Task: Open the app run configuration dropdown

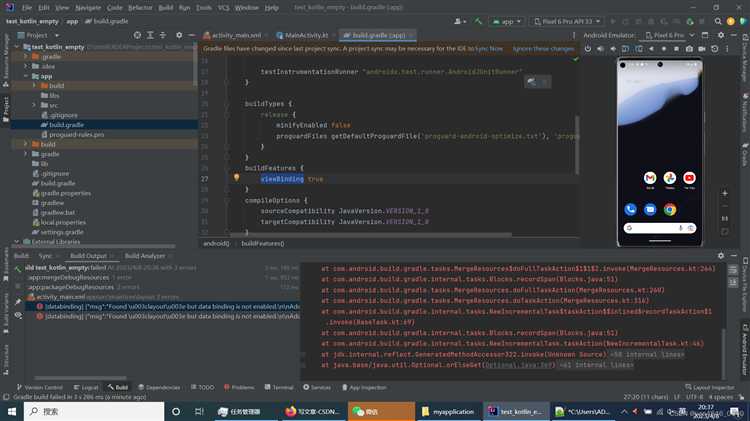Action: tap(507, 22)
